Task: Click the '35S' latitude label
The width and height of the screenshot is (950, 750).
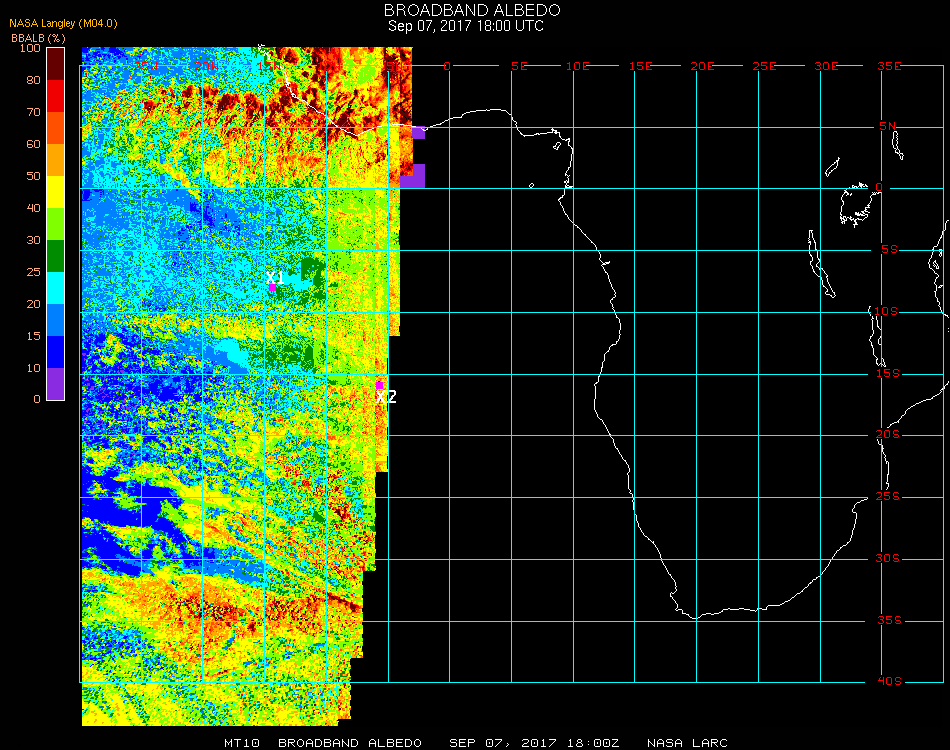Action: coord(889,620)
